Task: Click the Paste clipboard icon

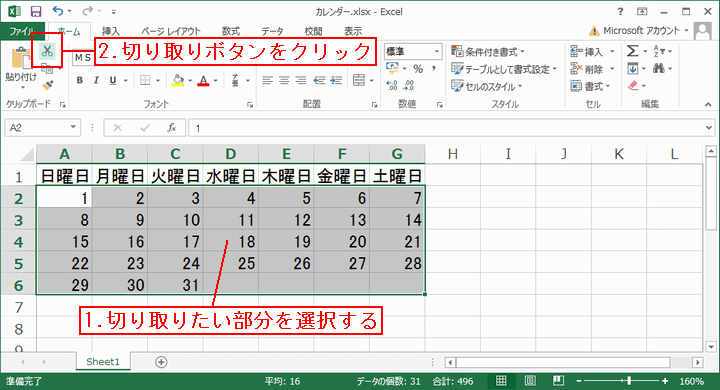Action: [x=20, y=59]
